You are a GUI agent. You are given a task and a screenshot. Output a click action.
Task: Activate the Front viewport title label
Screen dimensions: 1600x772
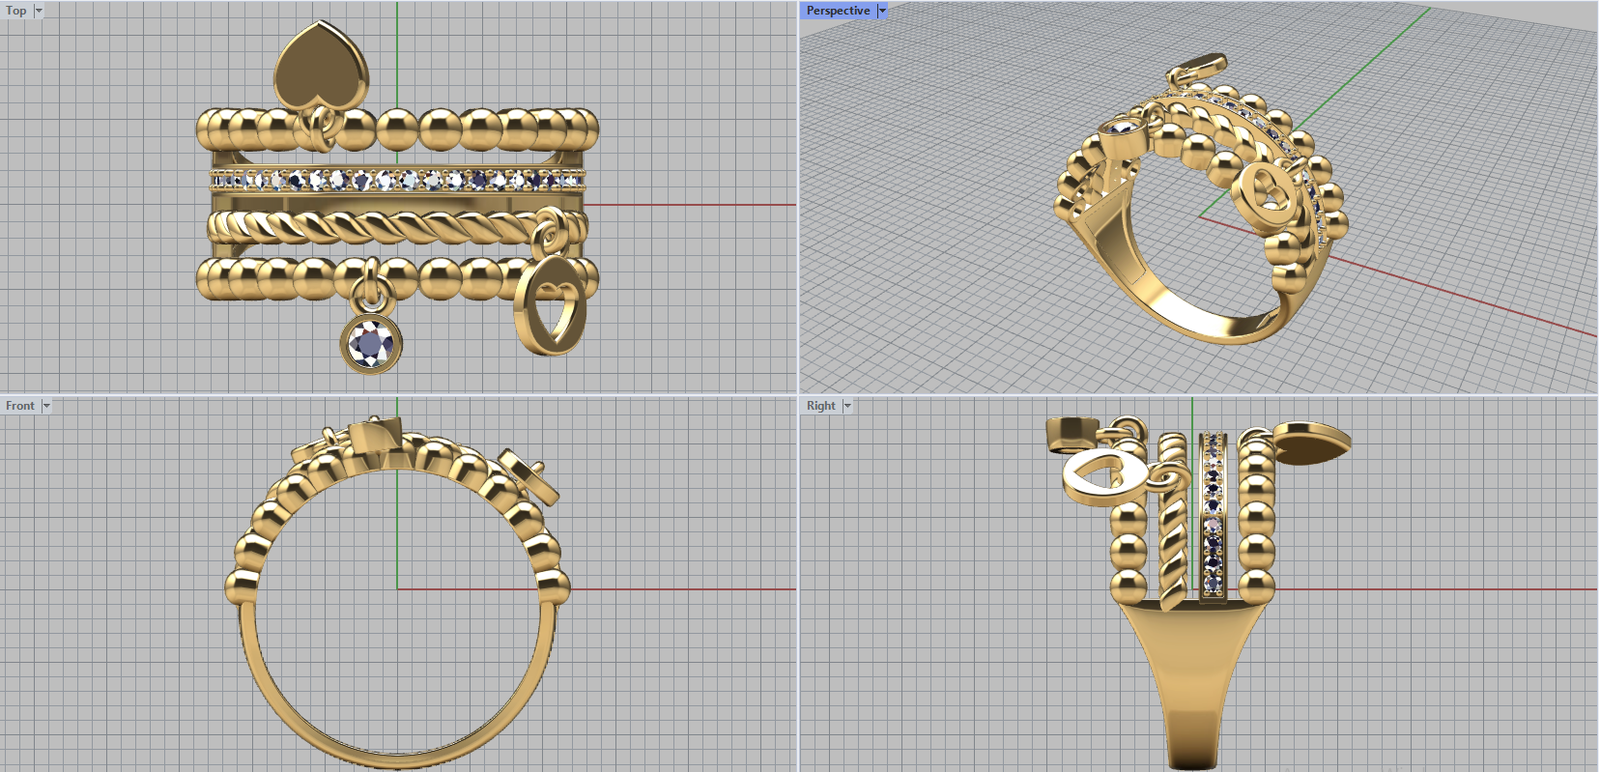19,406
